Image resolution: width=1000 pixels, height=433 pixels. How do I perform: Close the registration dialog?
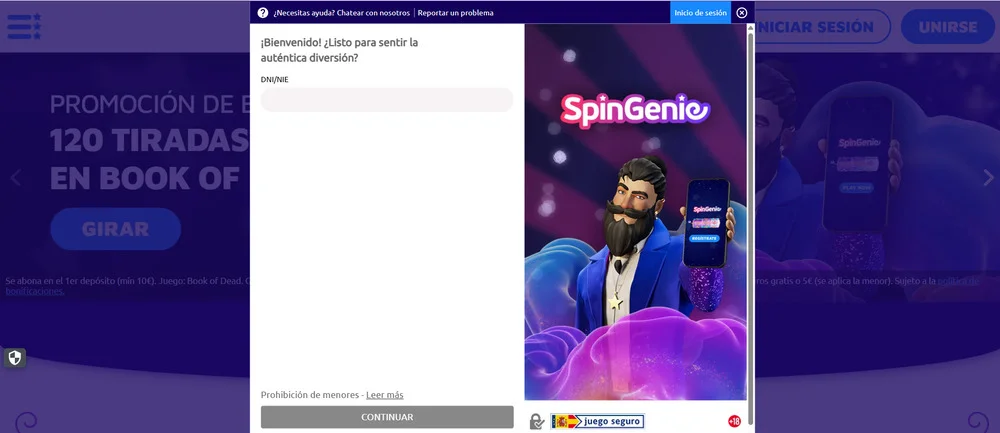click(742, 13)
